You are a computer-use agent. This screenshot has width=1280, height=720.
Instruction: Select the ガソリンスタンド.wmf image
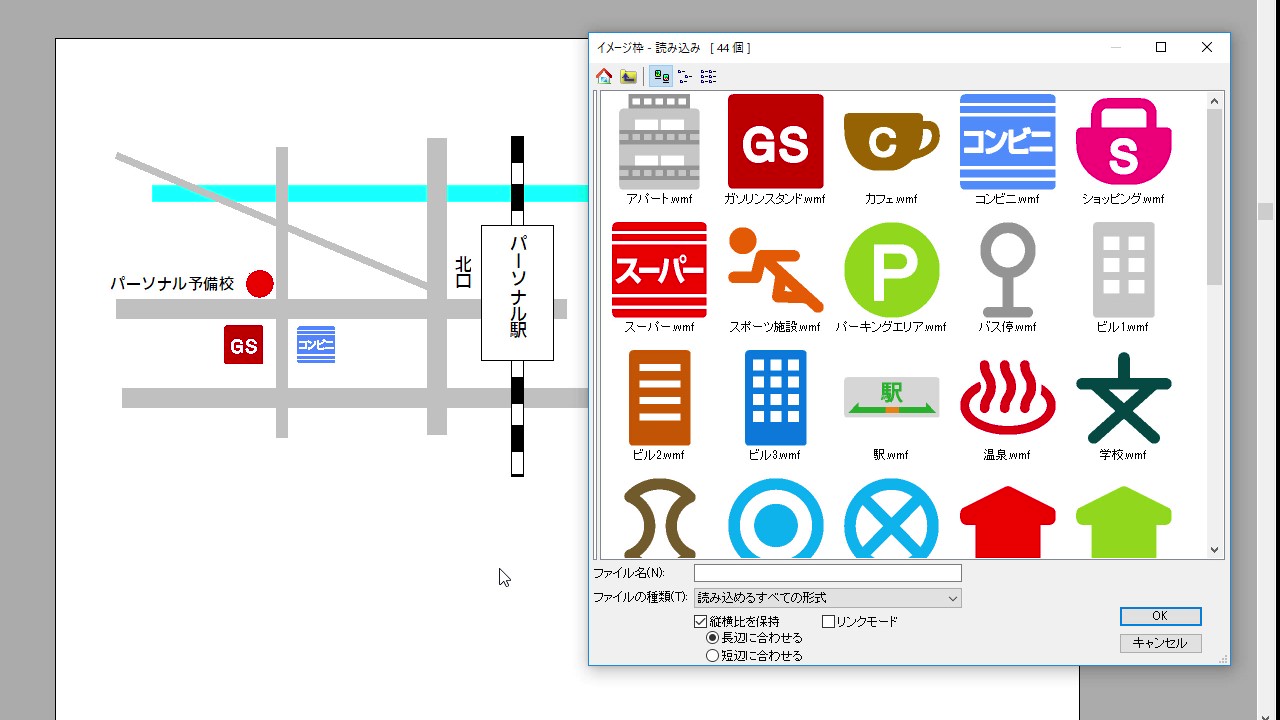[x=775, y=142]
